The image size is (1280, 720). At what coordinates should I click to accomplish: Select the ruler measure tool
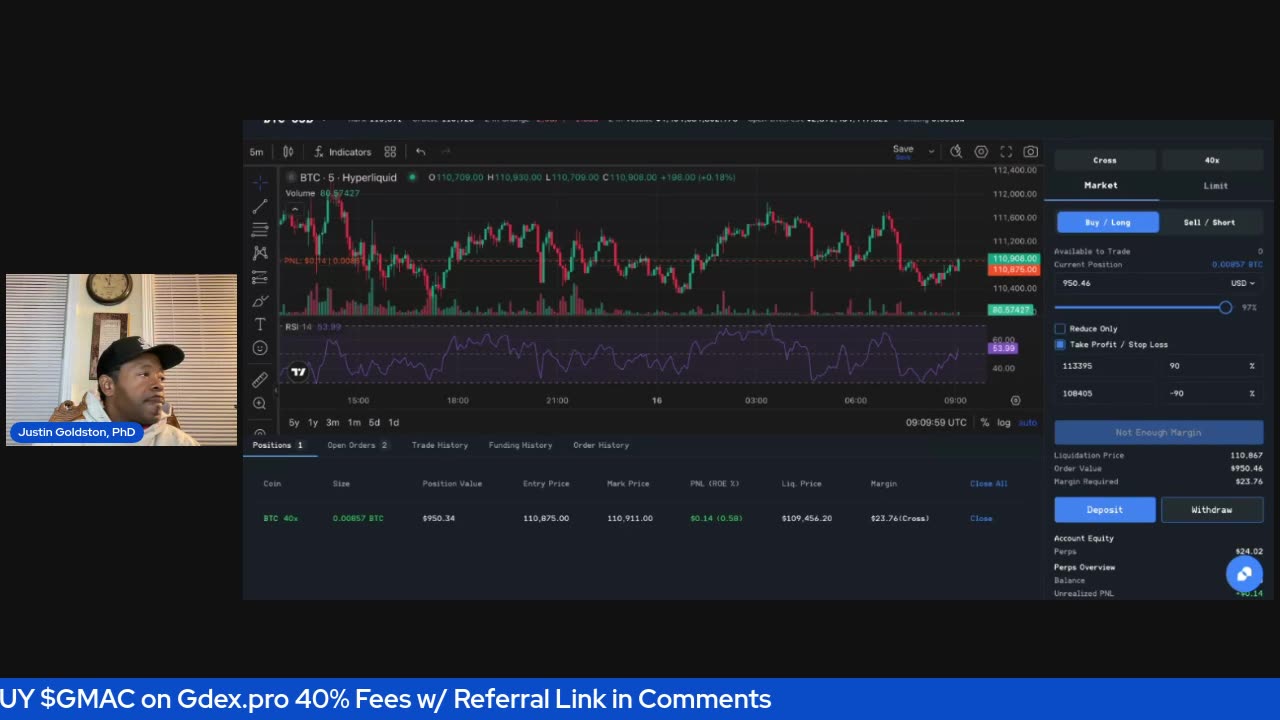click(260, 380)
